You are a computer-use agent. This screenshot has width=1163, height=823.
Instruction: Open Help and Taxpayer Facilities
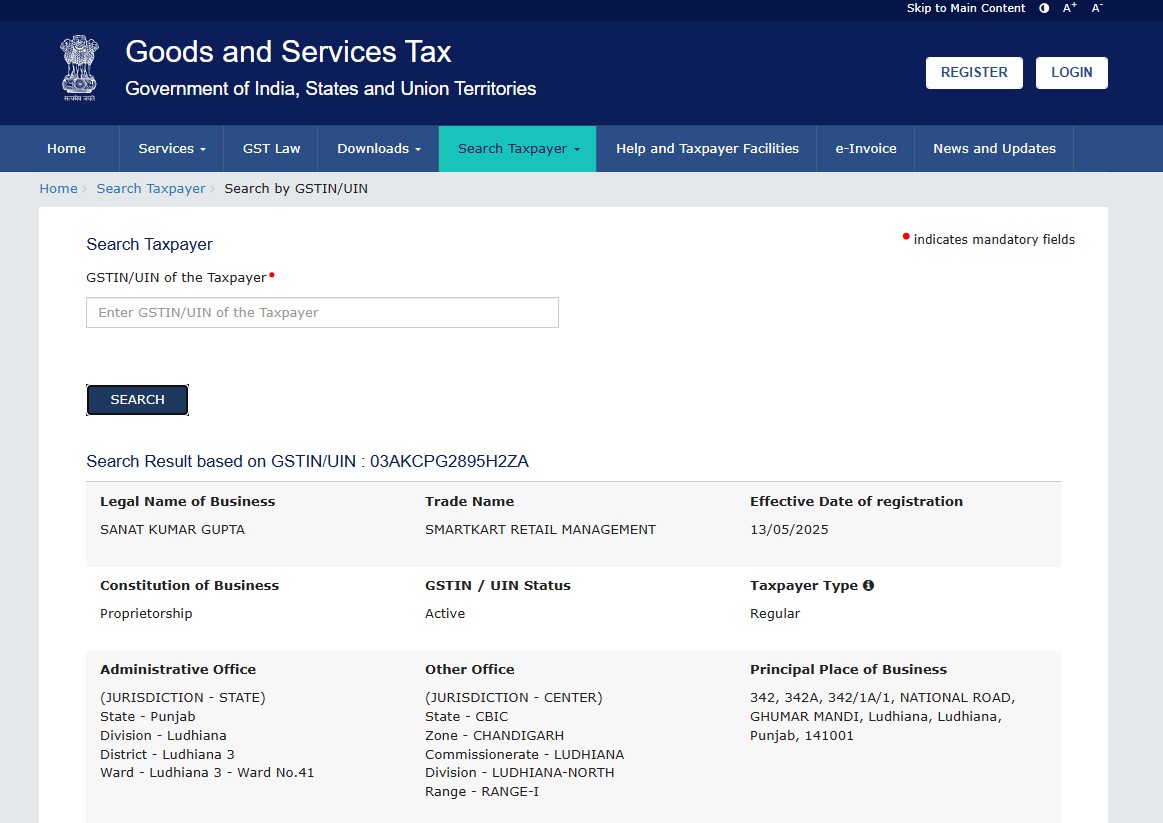click(x=707, y=149)
